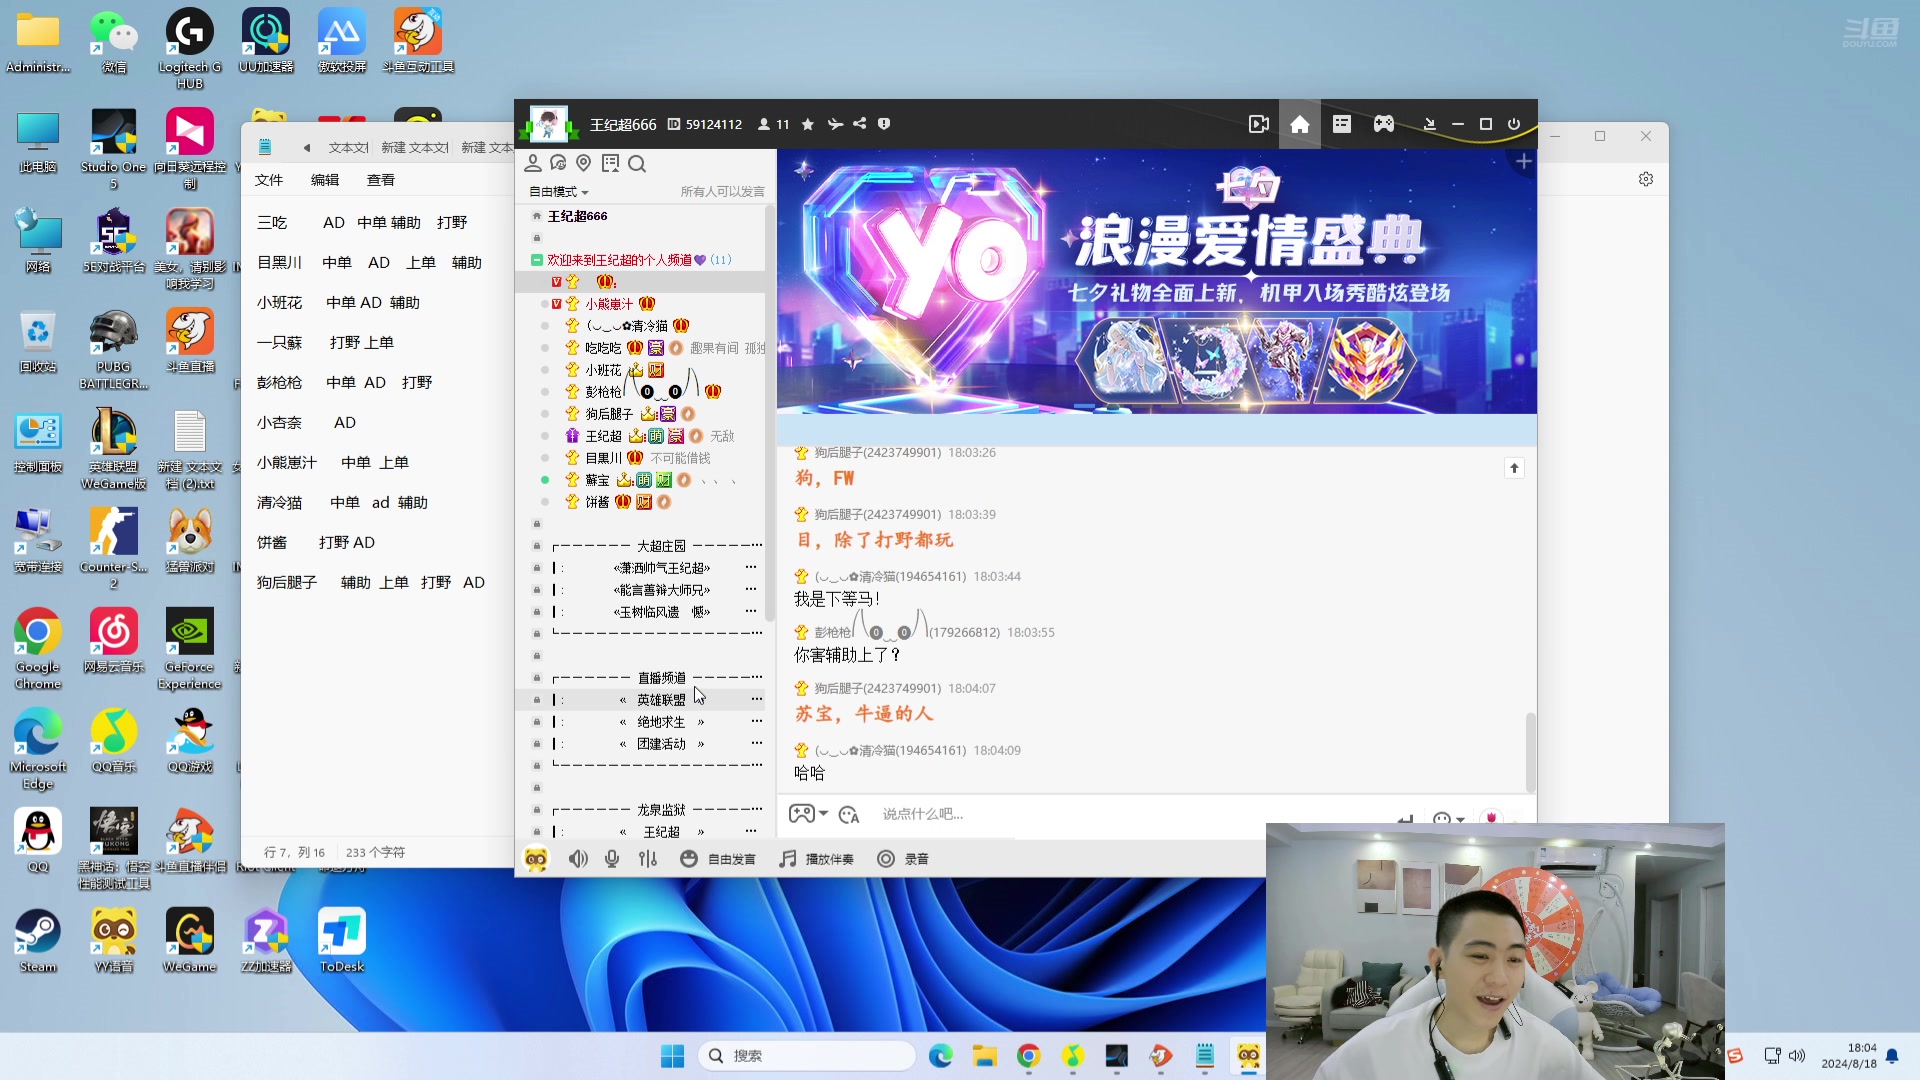Open Edge from the taskbar

(x=941, y=1056)
